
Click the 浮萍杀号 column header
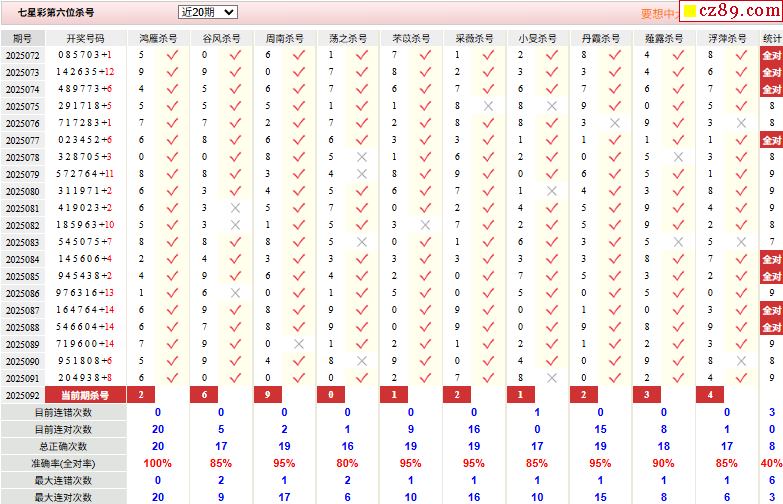[727, 38]
